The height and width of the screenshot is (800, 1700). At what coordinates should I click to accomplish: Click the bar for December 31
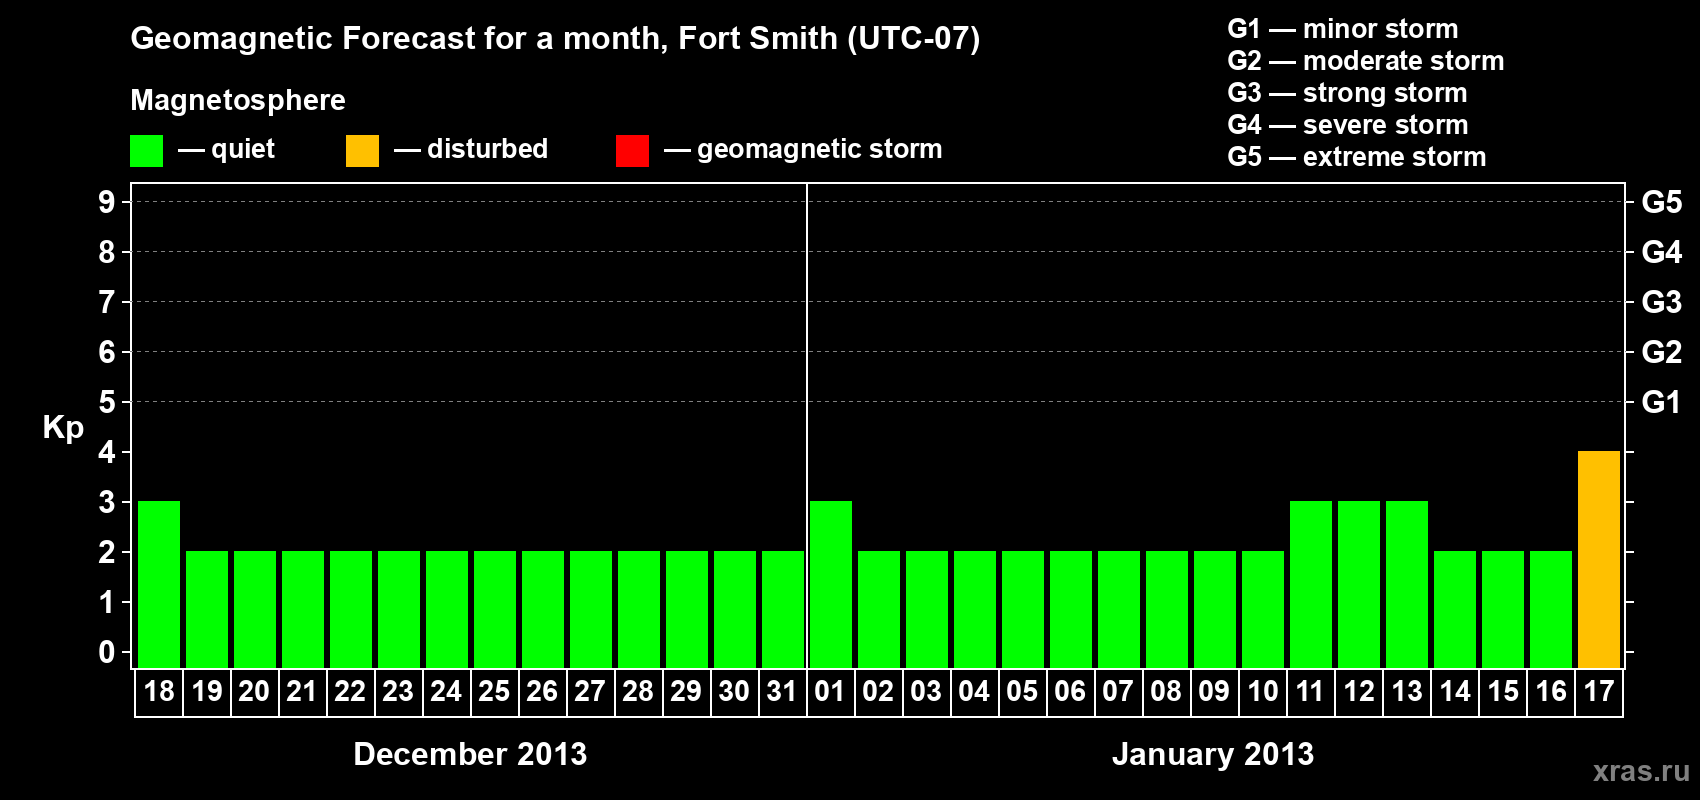pyautogui.click(x=783, y=609)
